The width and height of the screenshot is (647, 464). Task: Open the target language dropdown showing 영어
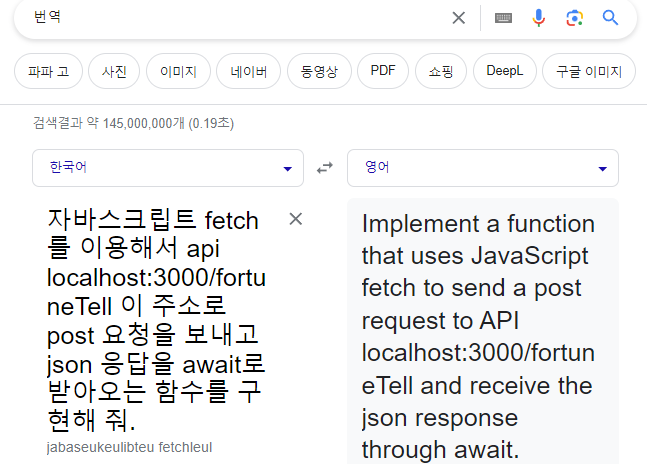[483, 168]
